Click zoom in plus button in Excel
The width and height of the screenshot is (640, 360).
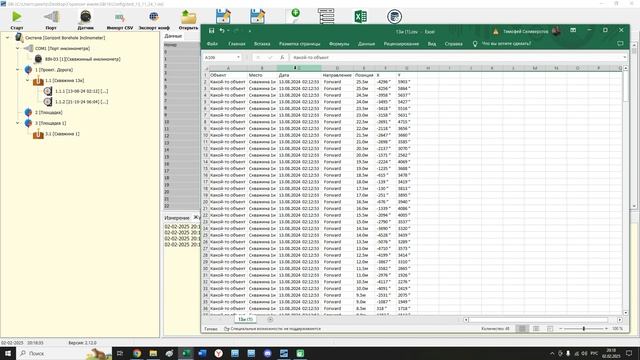tap(606, 328)
